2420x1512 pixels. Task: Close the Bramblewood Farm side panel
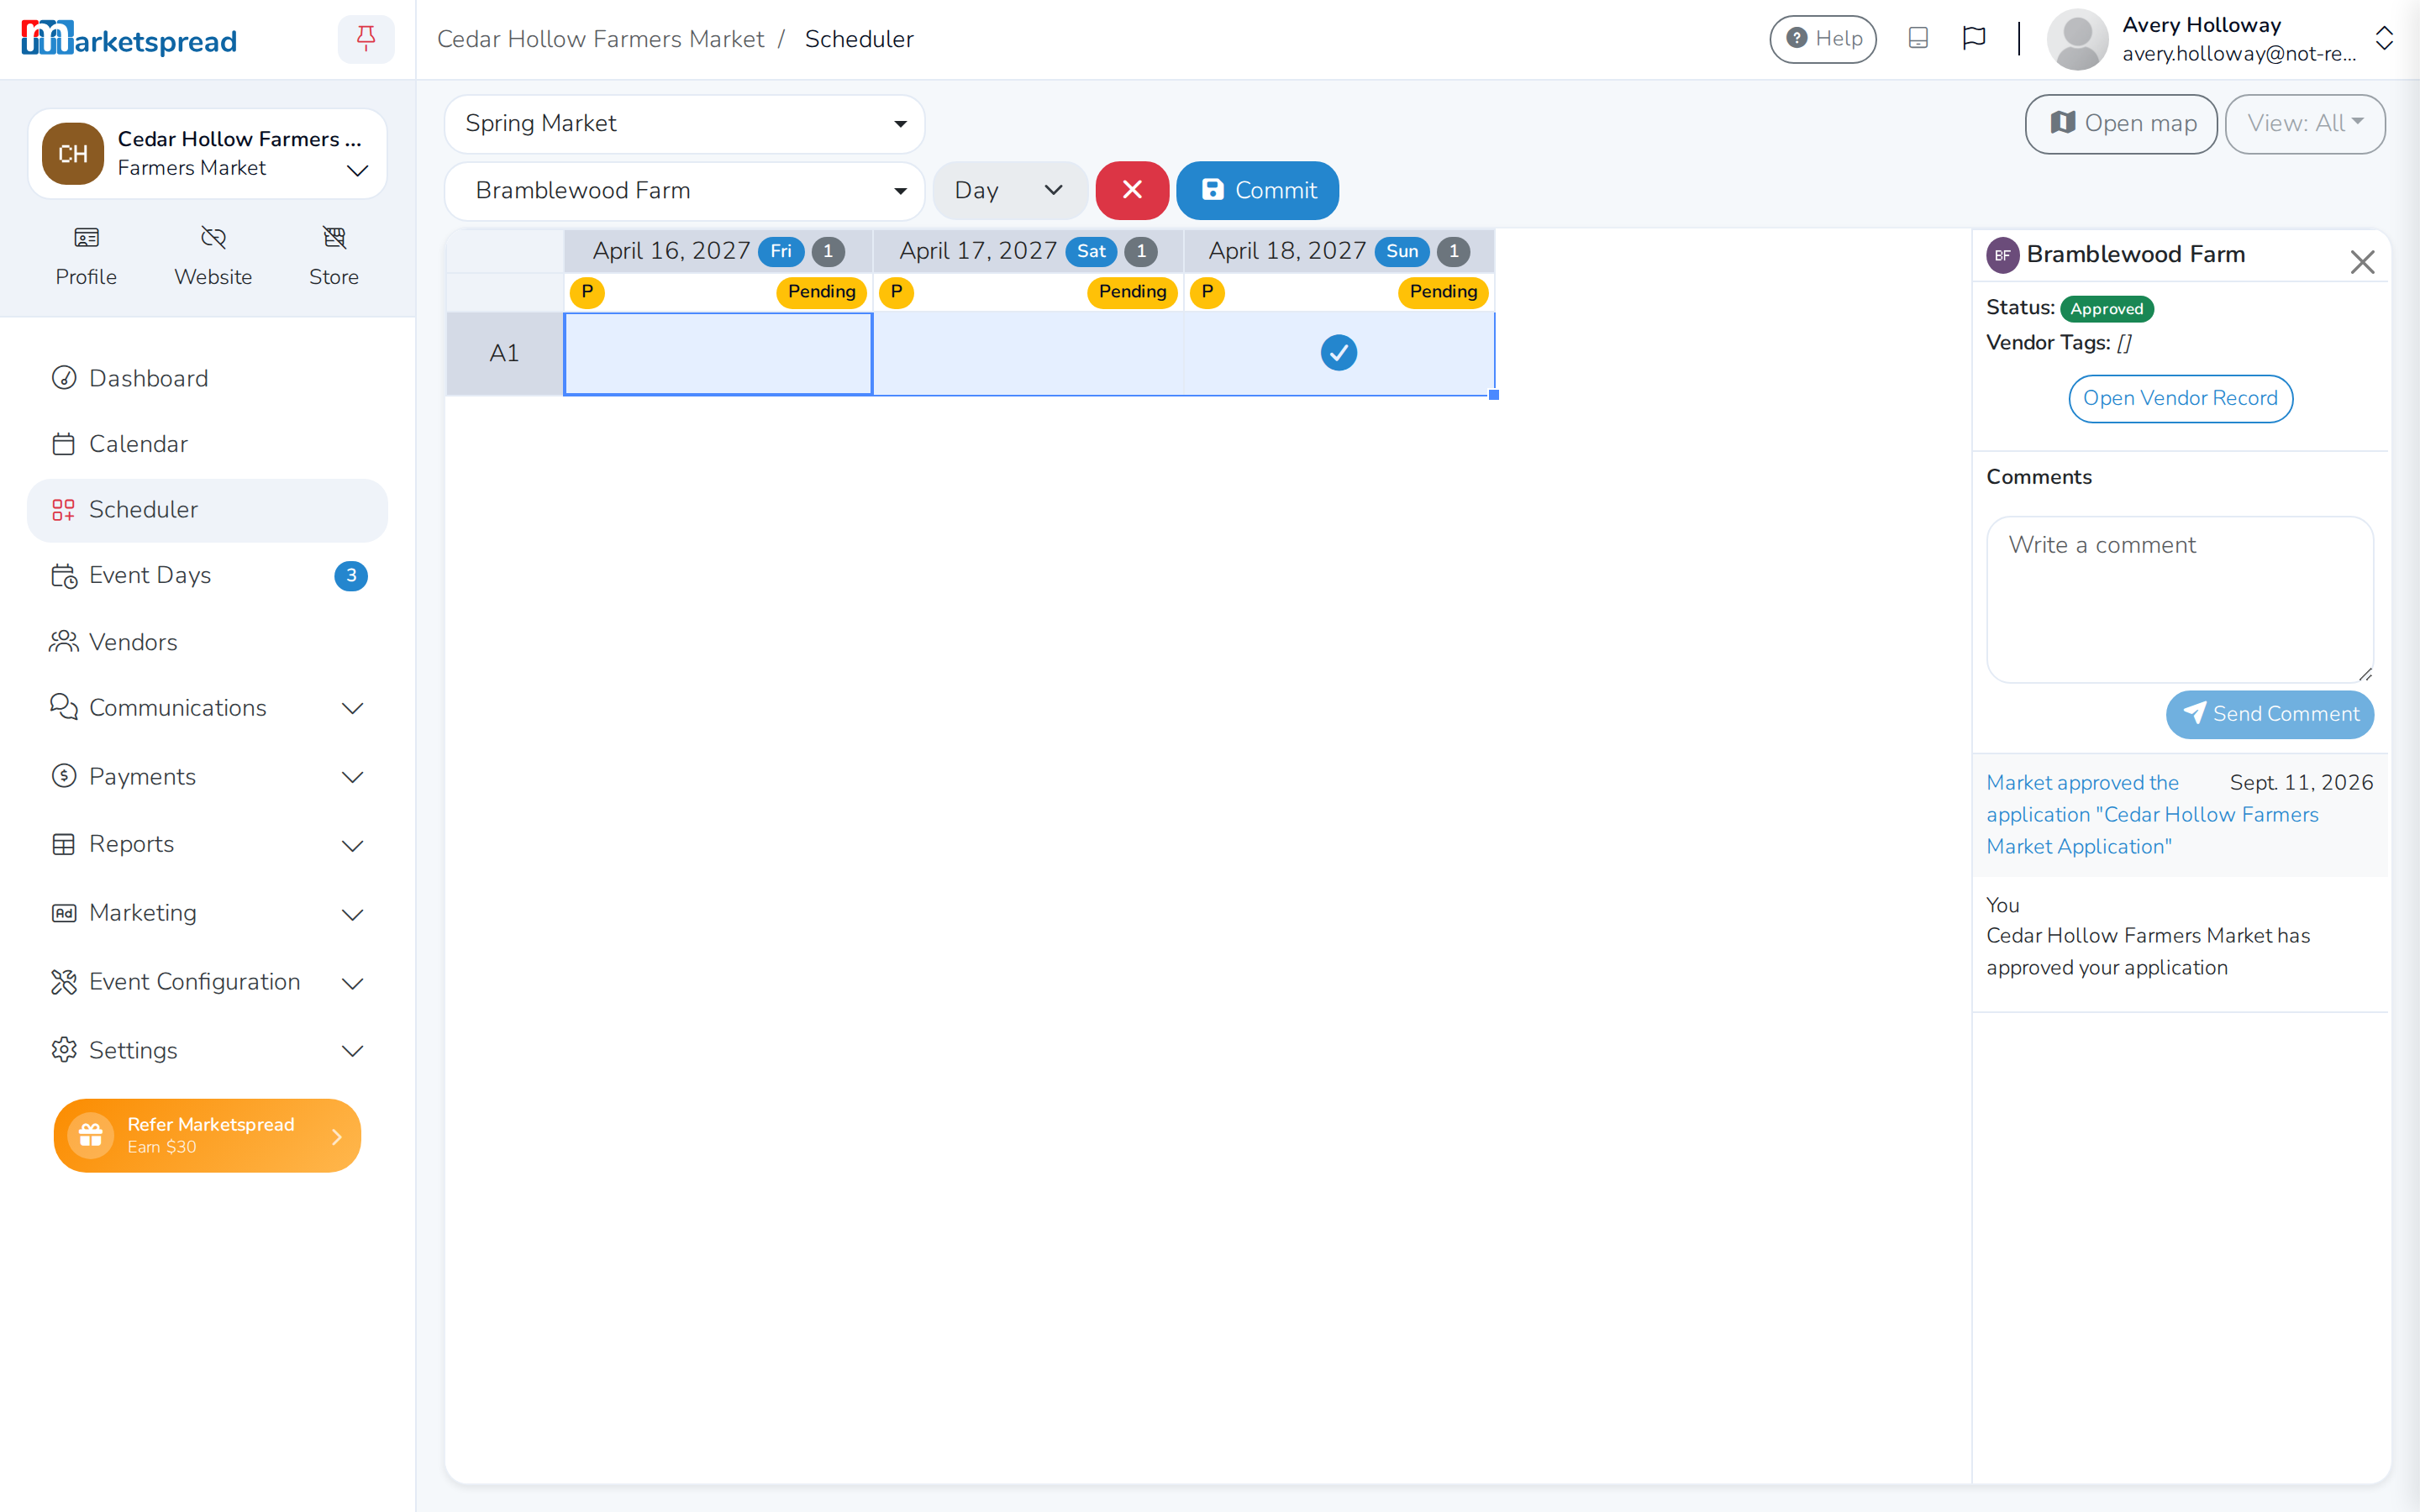tap(2362, 262)
